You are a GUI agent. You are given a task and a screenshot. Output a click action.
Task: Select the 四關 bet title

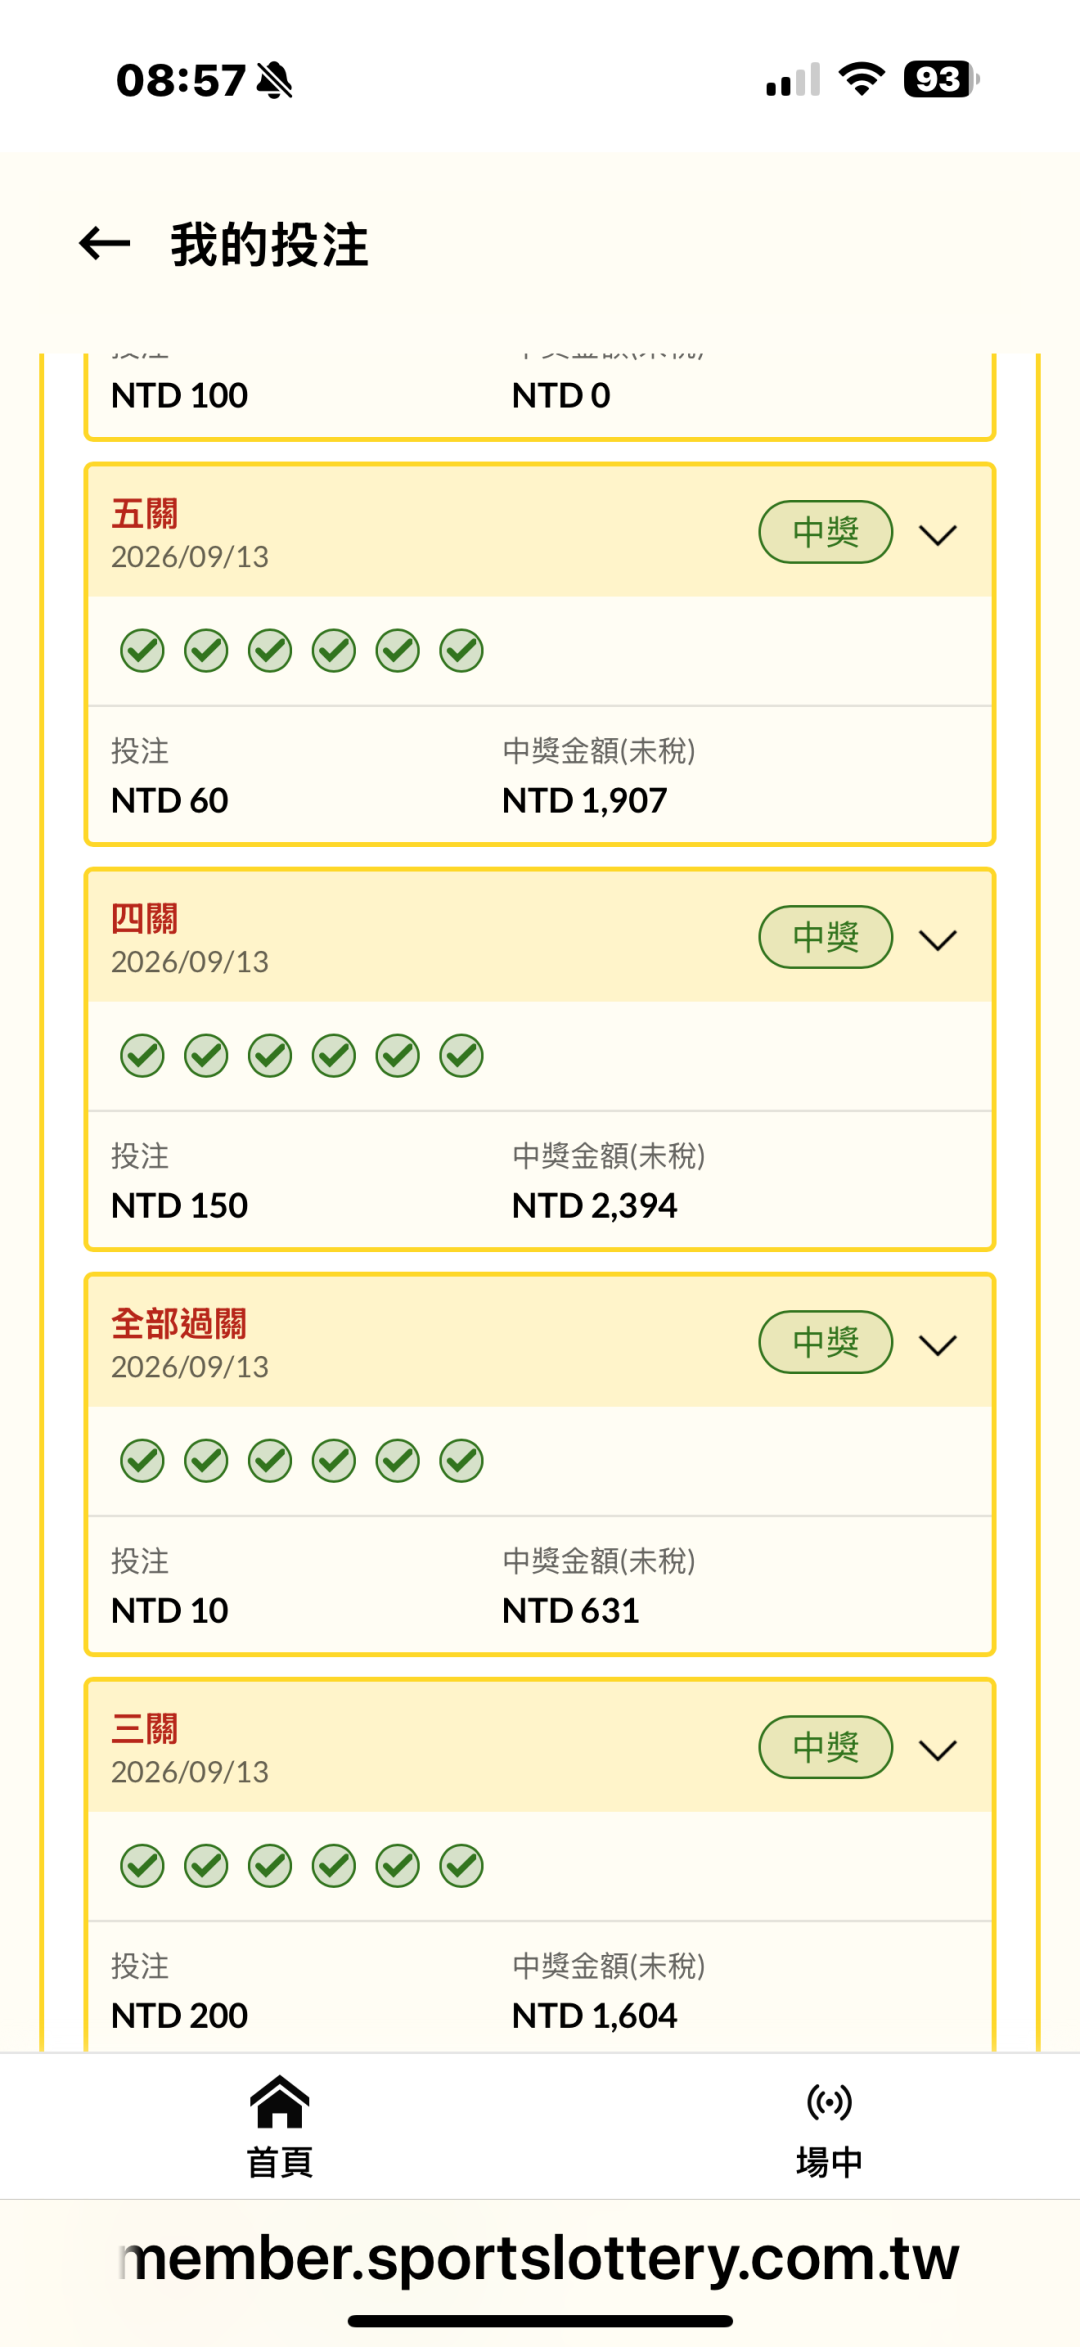pyautogui.click(x=145, y=918)
